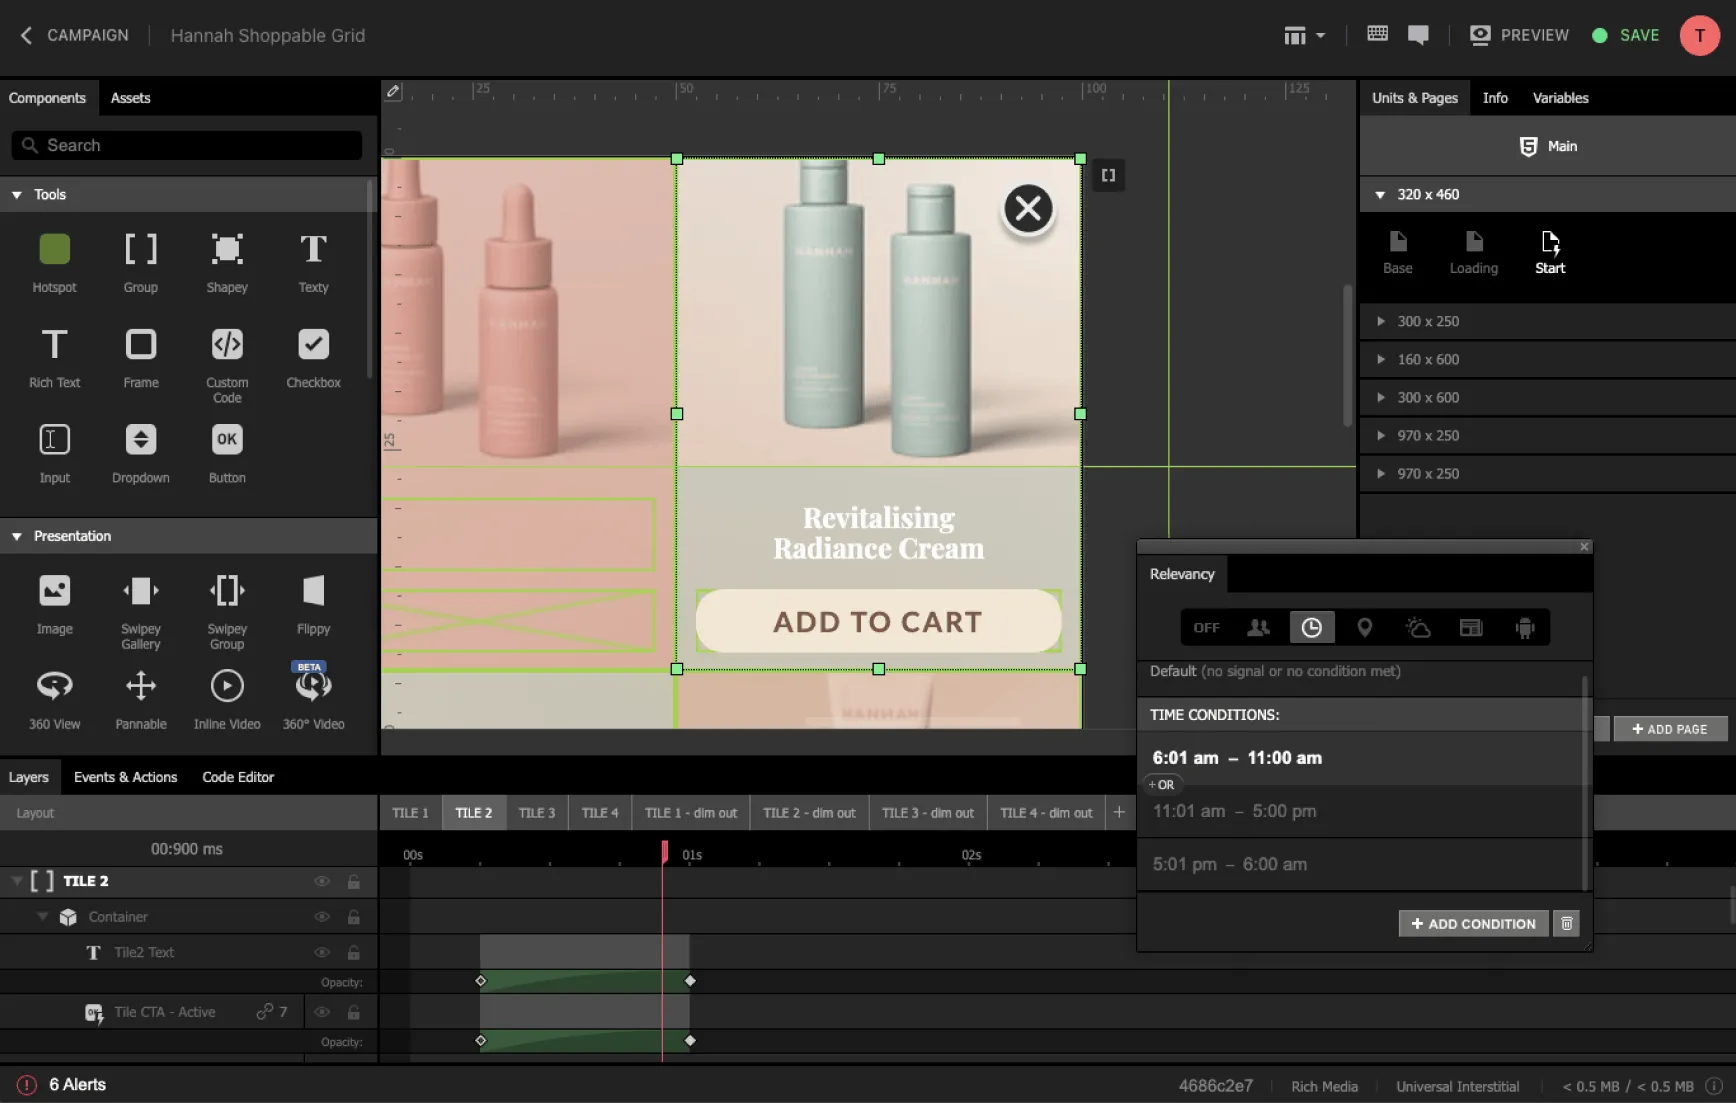Viewport: 1736px width, 1103px height.
Task: Lock the TILE 2 layer
Action: pyautogui.click(x=354, y=881)
